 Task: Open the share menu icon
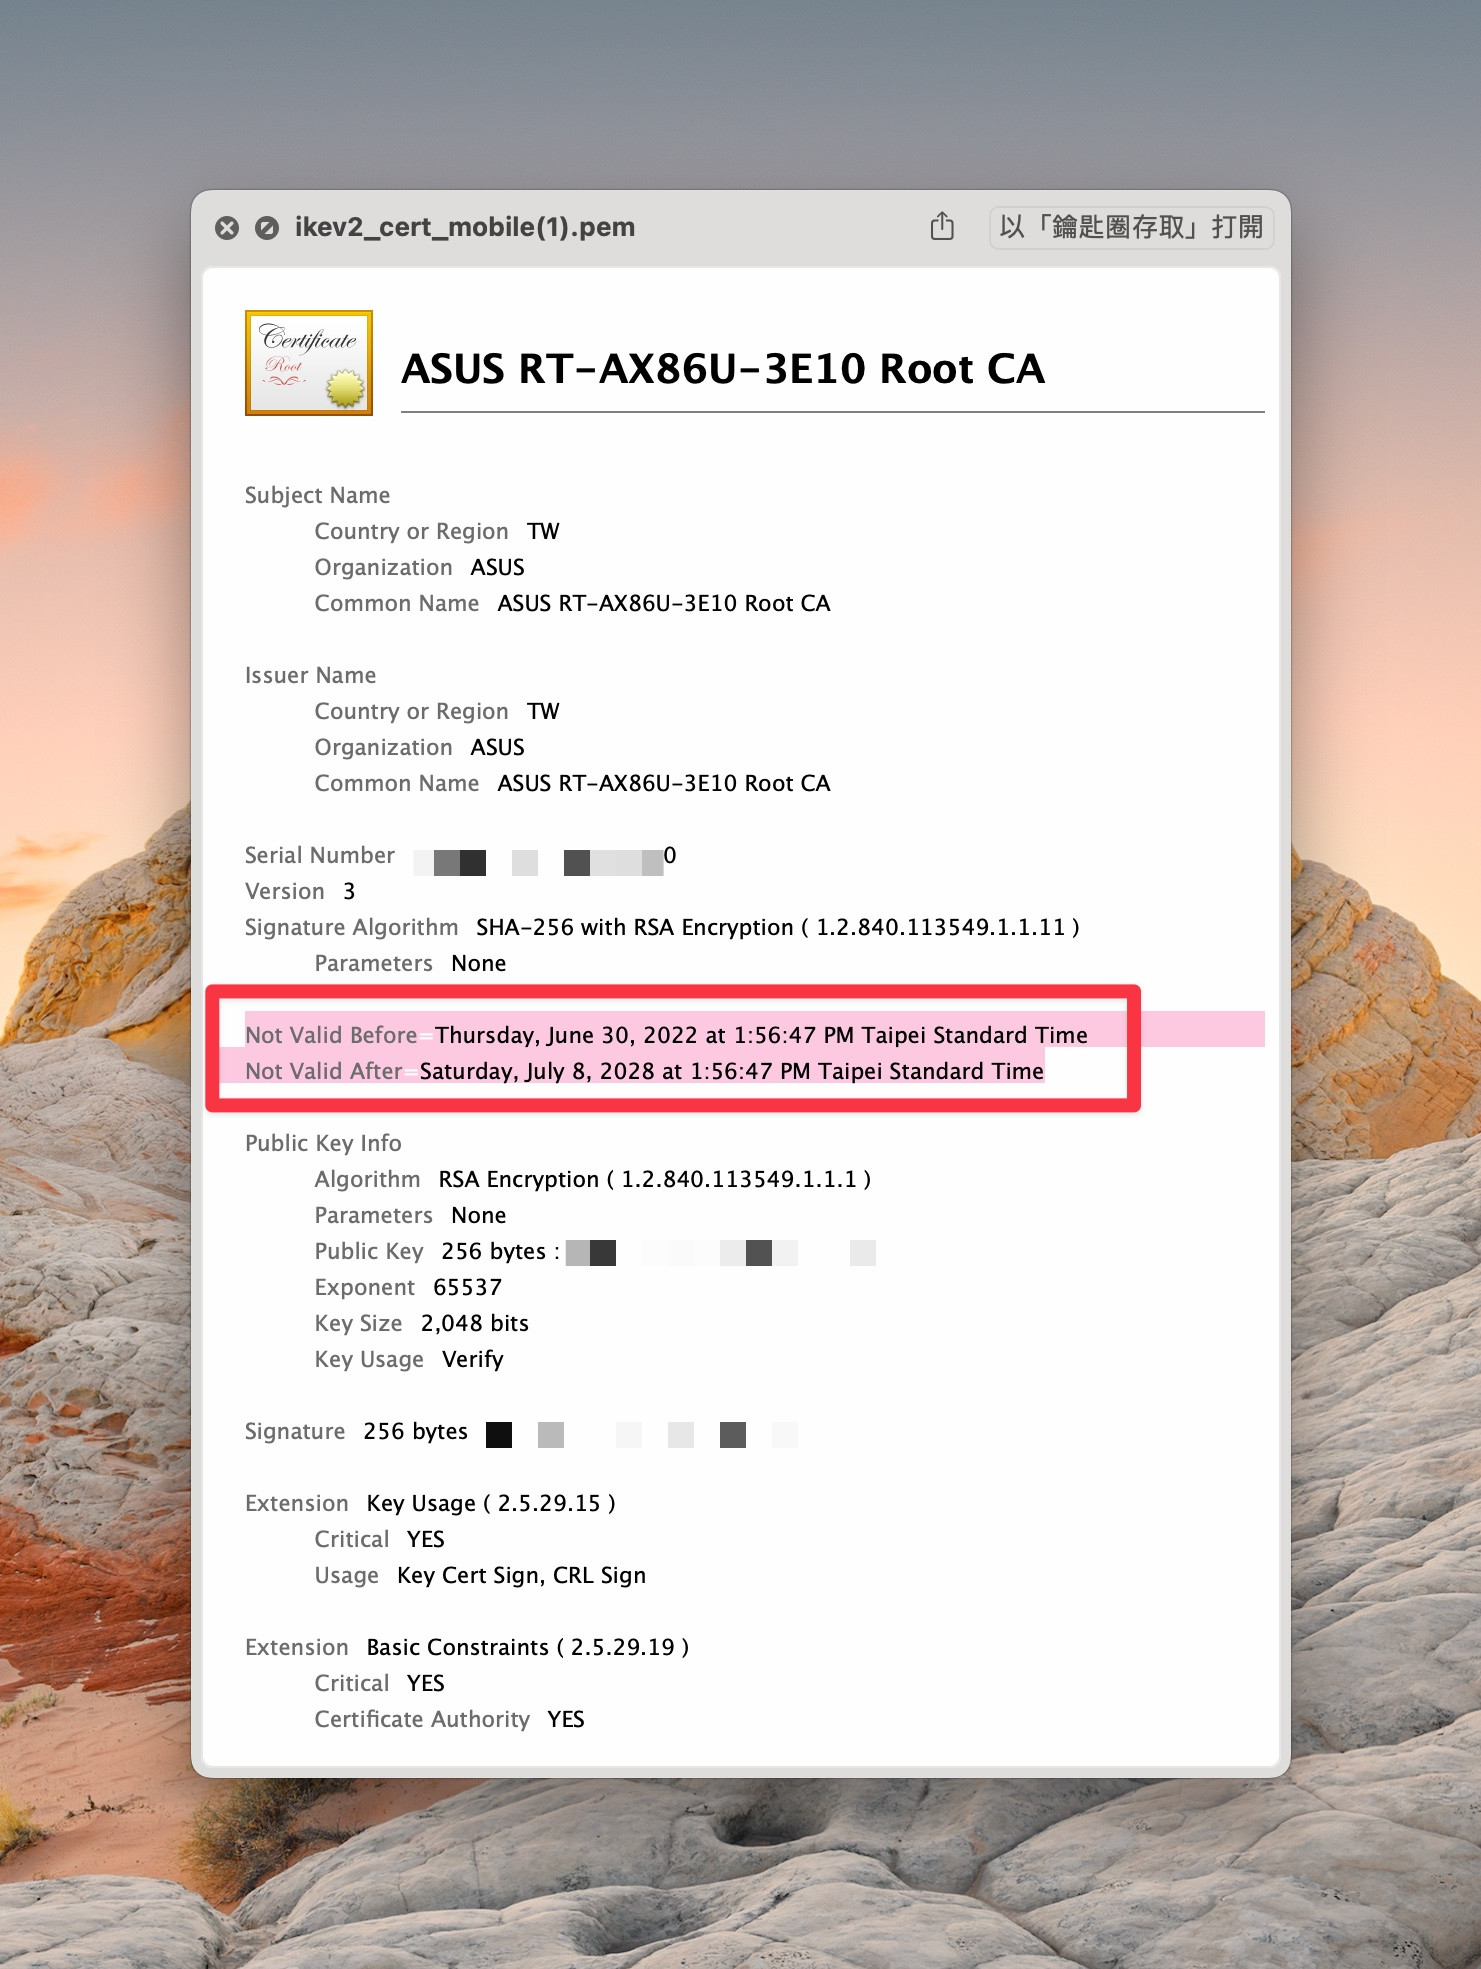click(942, 227)
